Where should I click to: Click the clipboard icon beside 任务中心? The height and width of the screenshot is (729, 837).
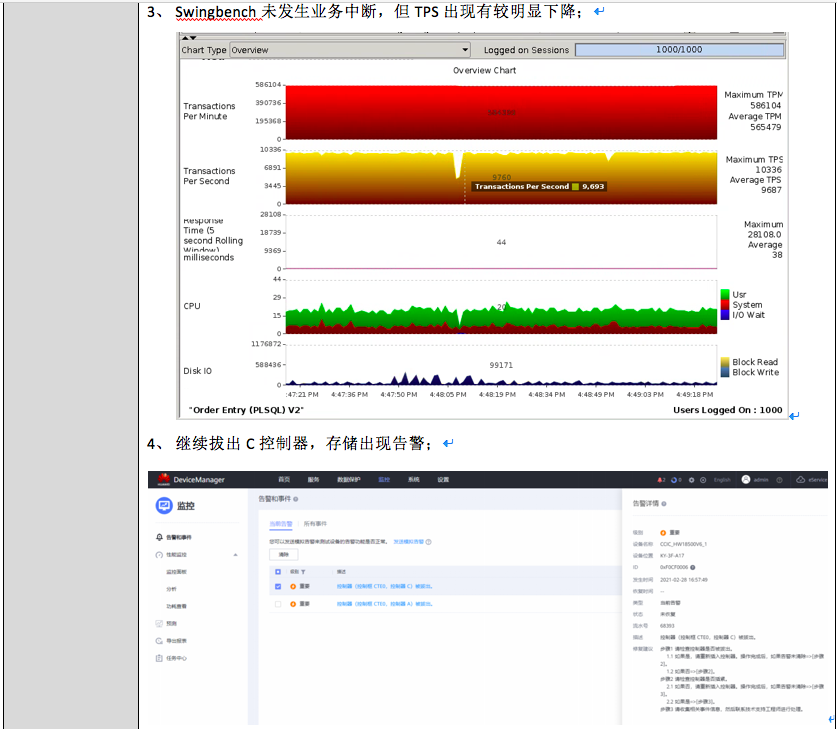coord(159,658)
